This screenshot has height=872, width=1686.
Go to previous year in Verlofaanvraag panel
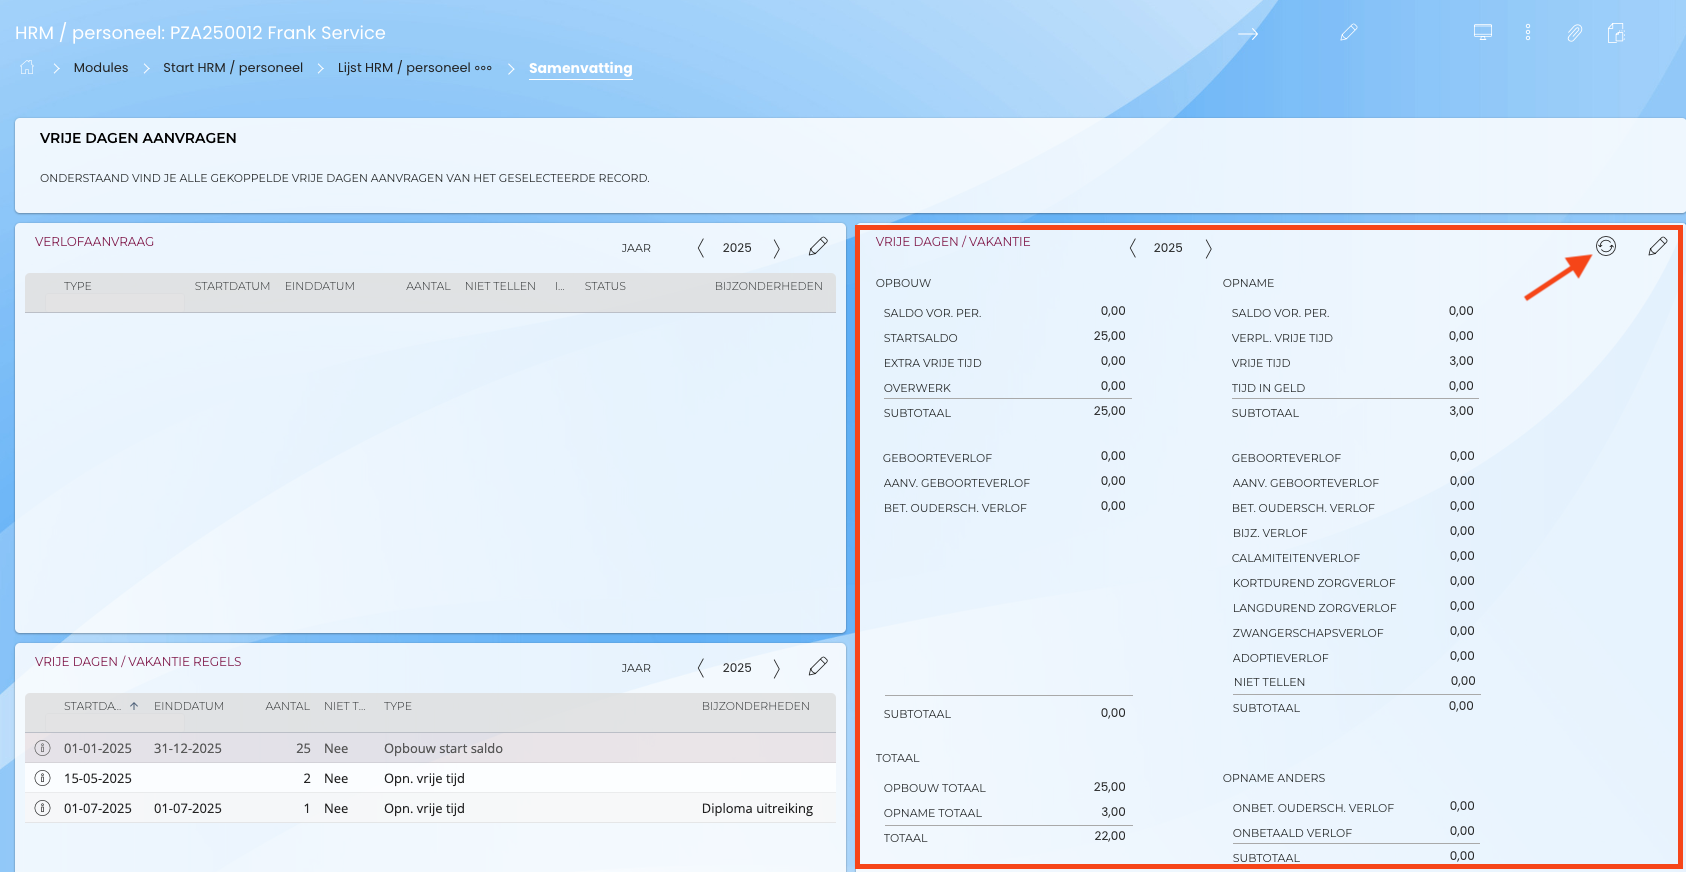point(701,248)
